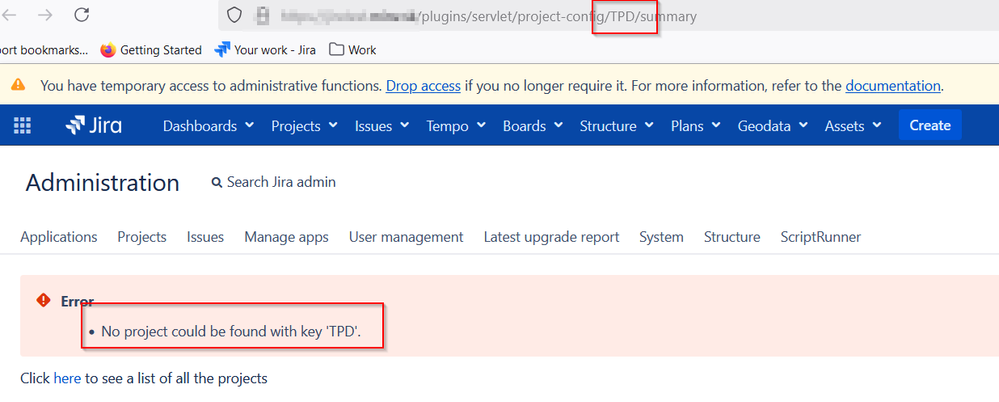
Task: Click the Drop access link
Action: pos(423,85)
